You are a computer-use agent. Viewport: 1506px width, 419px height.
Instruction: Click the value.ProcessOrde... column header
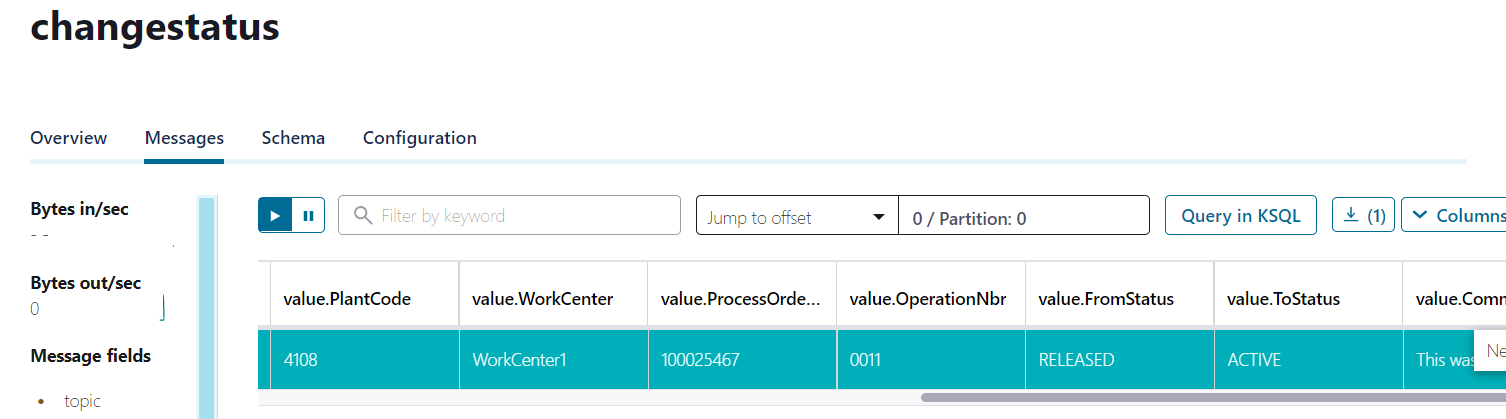click(x=742, y=298)
